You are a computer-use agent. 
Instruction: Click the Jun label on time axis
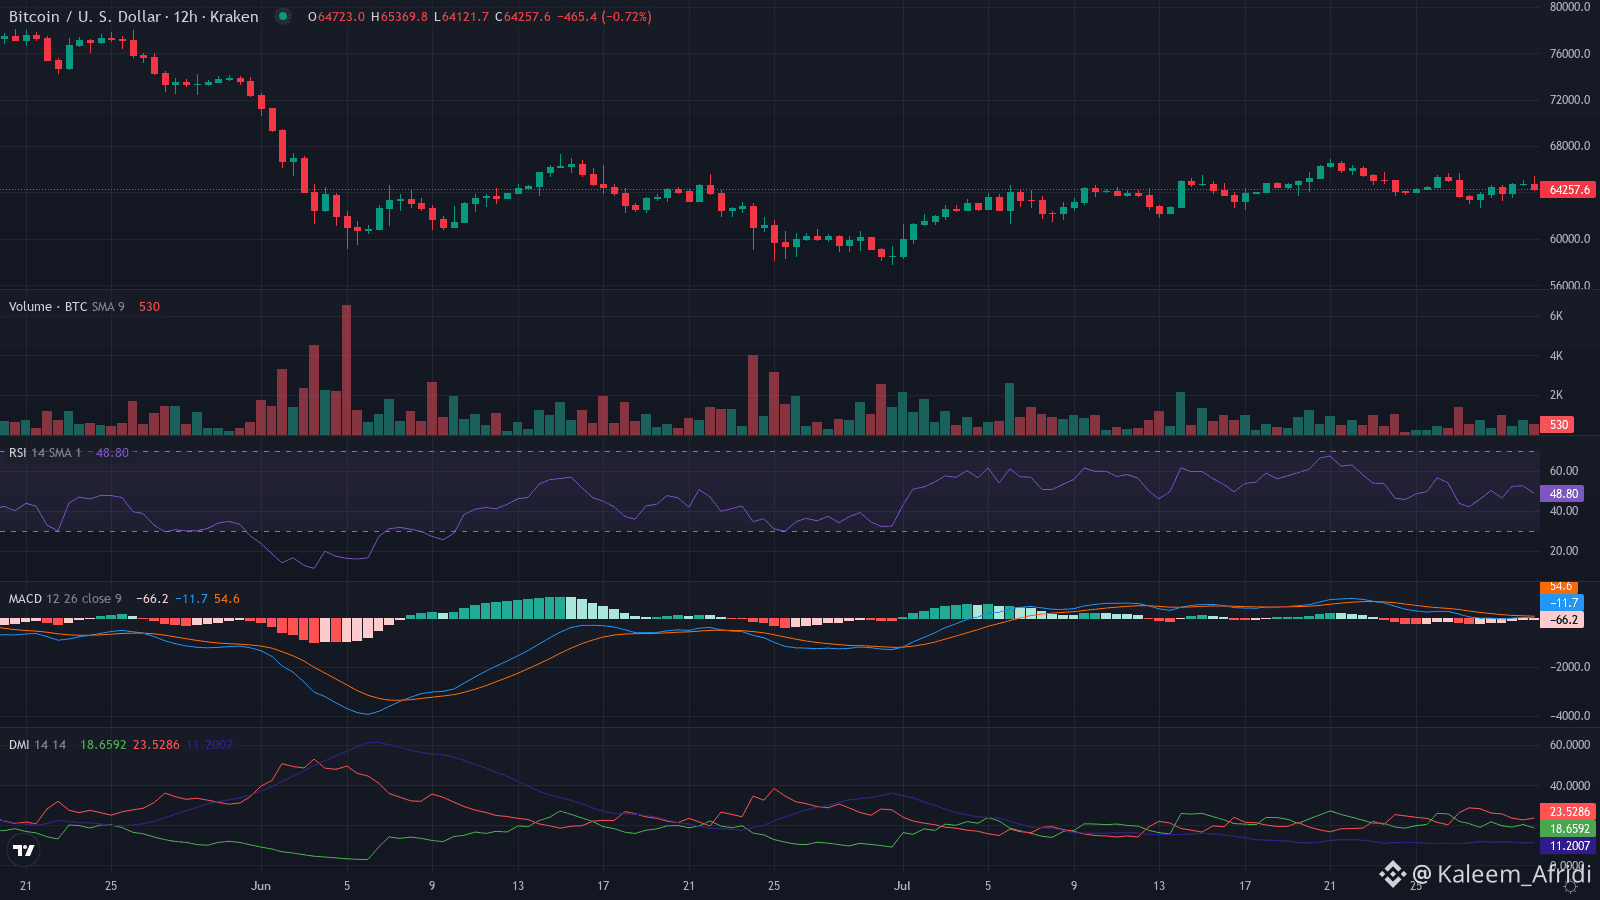(261, 886)
